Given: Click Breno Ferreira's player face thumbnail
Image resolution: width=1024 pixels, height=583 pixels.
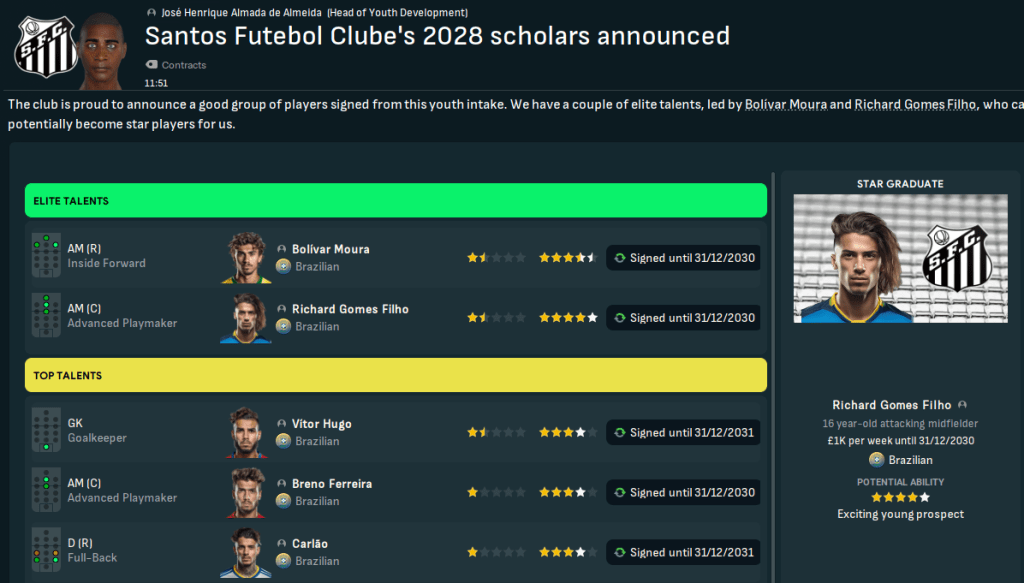Looking at the screenshot, I should 246,492.
